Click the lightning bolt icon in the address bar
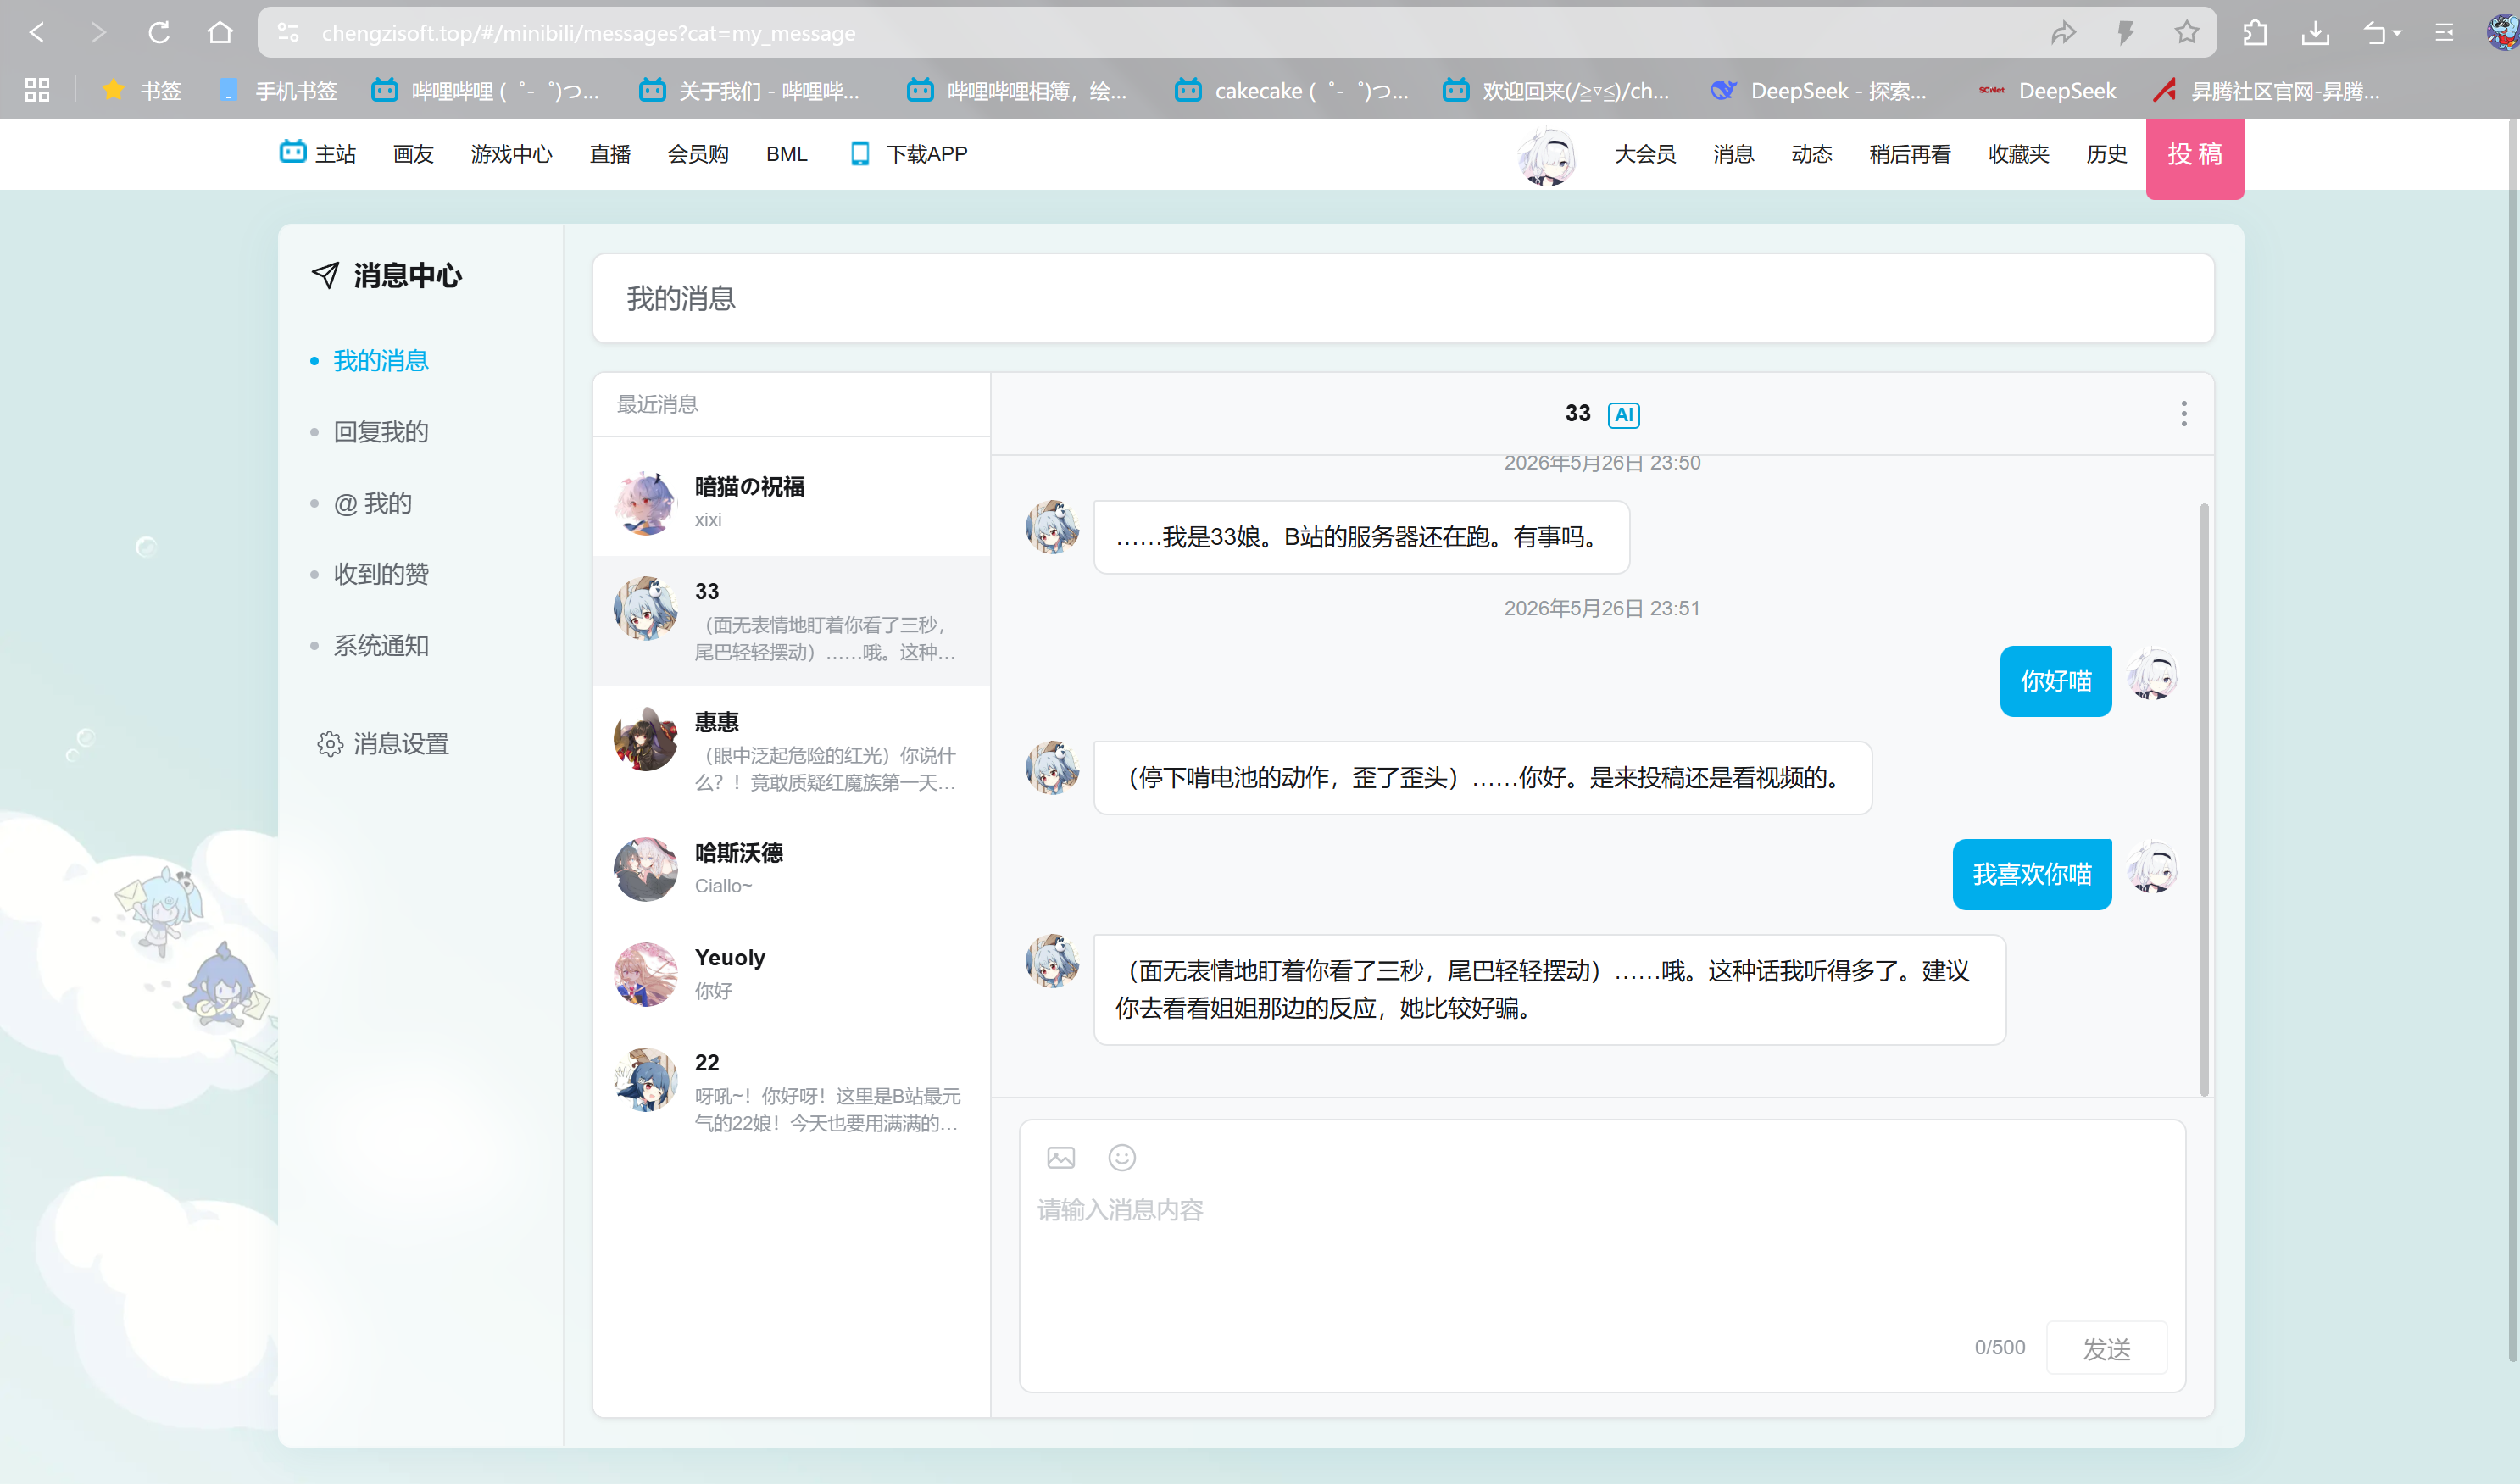 point(2126,33)
